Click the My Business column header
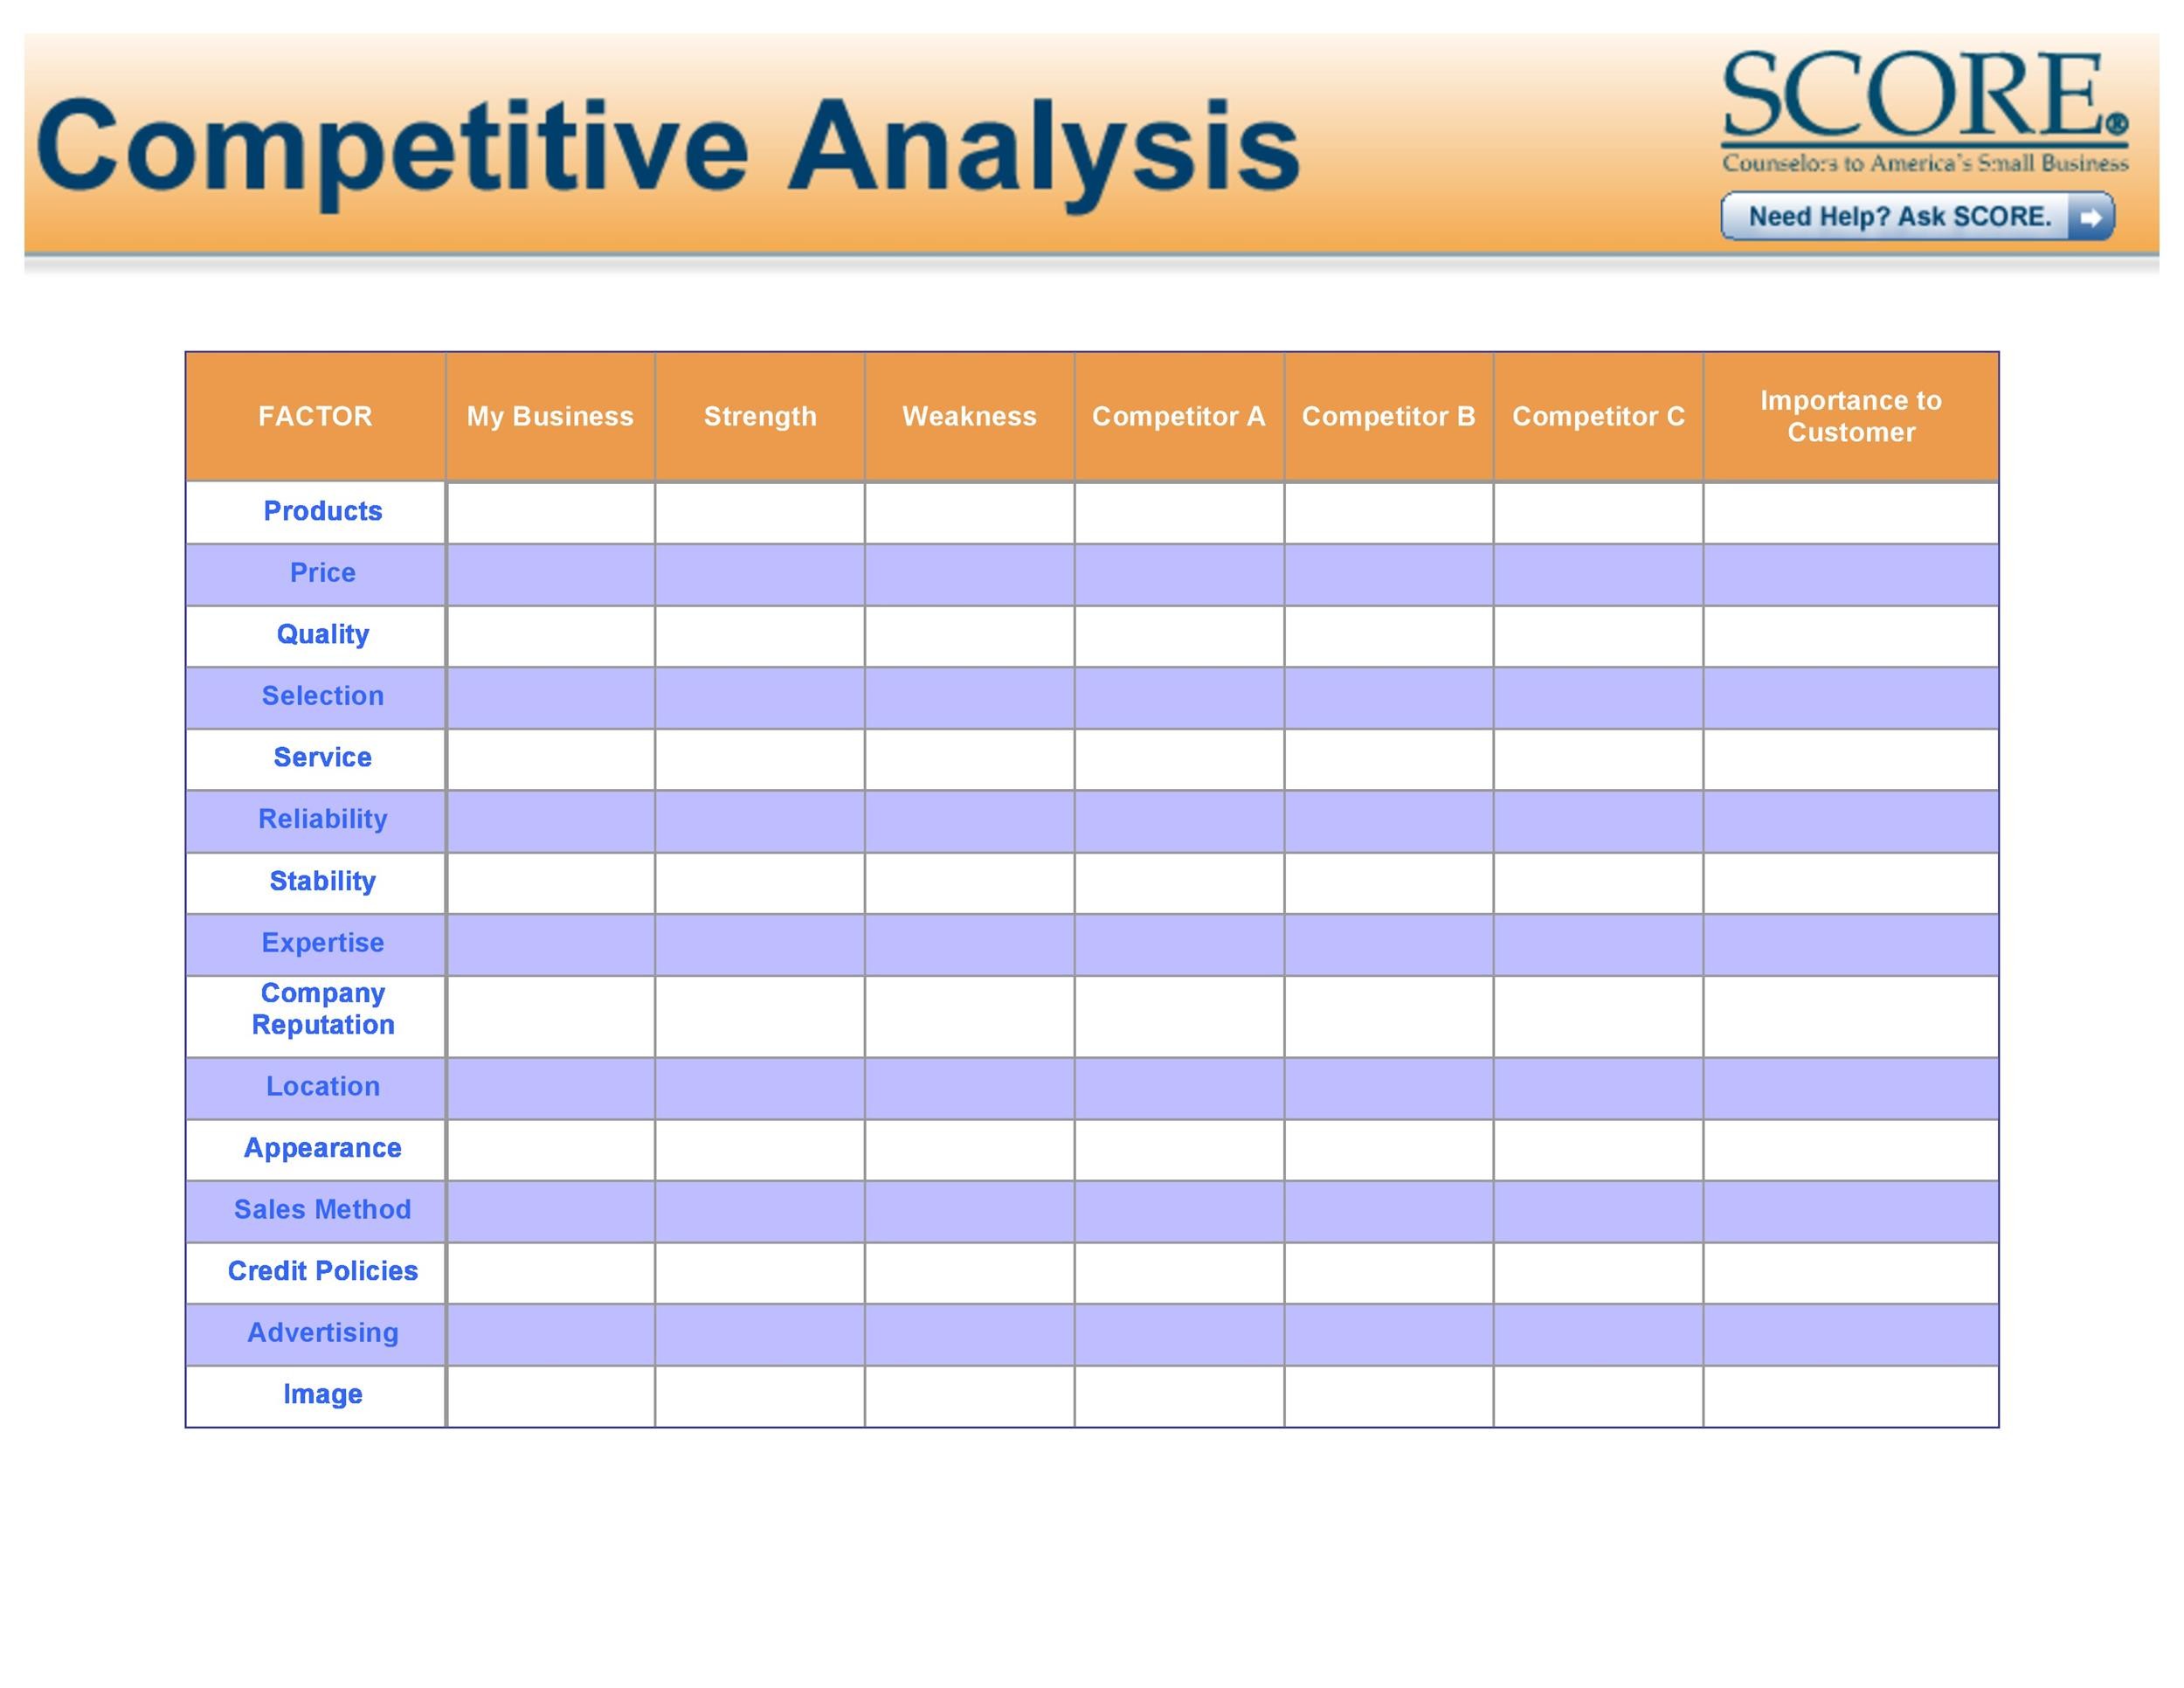The width and height of the screenshot is (2184, 1688). click(549, 415)
